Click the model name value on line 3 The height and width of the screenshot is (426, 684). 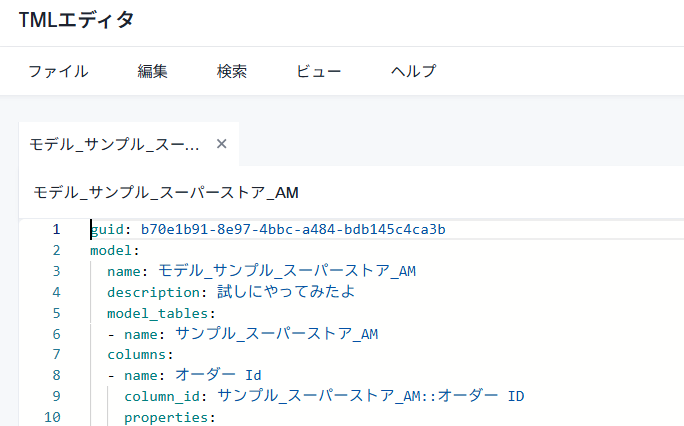[x=287, y=271]
